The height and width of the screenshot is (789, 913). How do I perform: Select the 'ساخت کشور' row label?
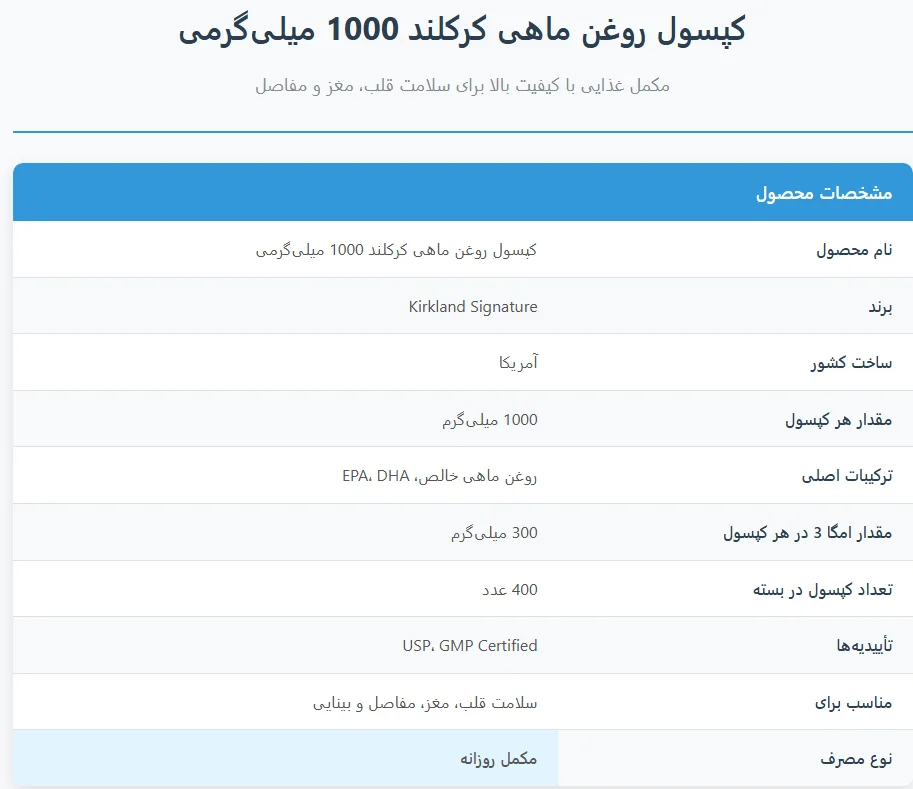[851, 363]
